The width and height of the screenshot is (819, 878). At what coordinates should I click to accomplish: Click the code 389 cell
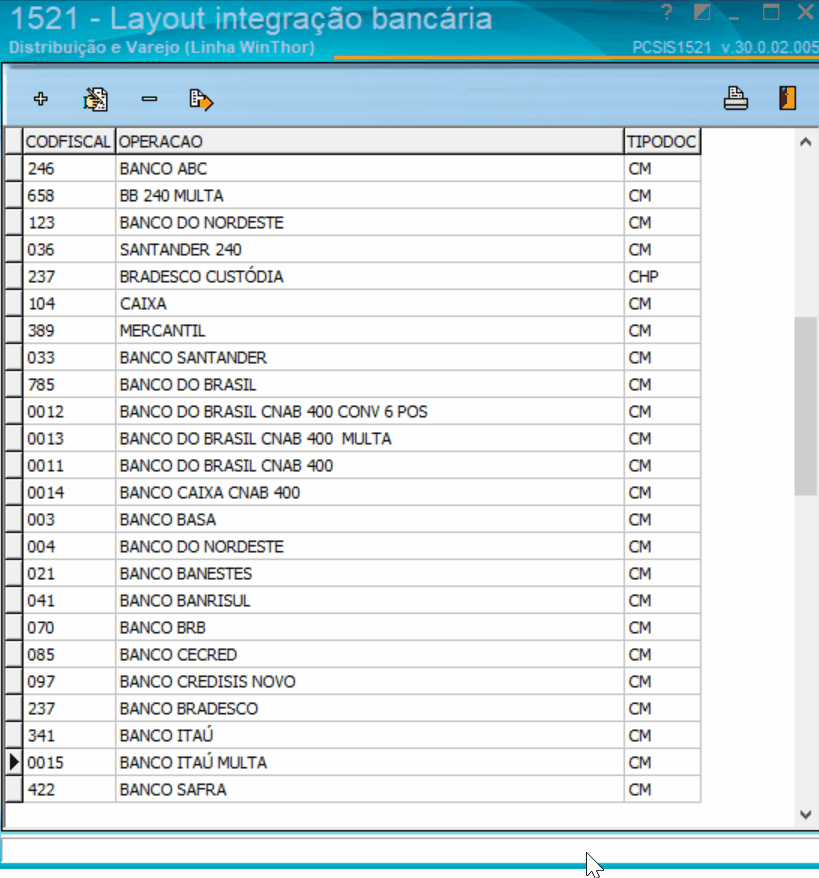pos(69,330)
